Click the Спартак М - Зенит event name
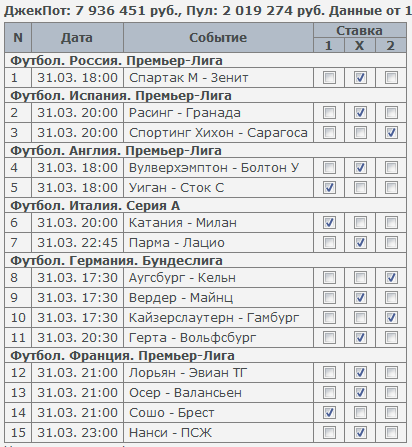 (x=189, y=78)
